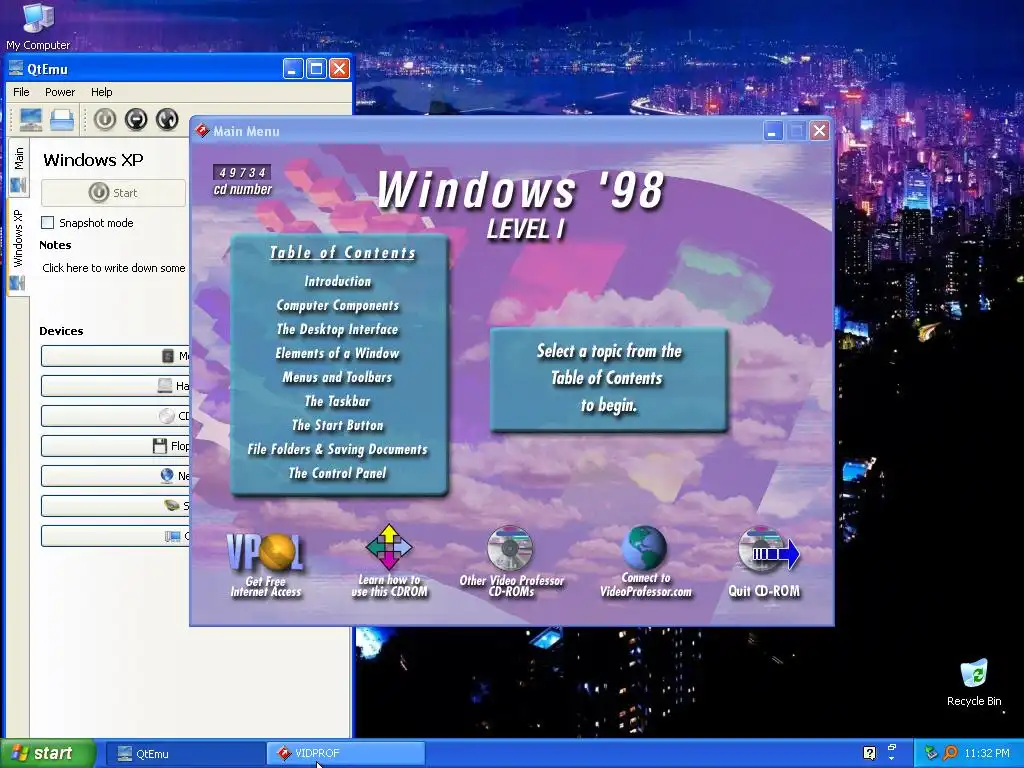Select The Desktop Interface topic

pos(338,329)
